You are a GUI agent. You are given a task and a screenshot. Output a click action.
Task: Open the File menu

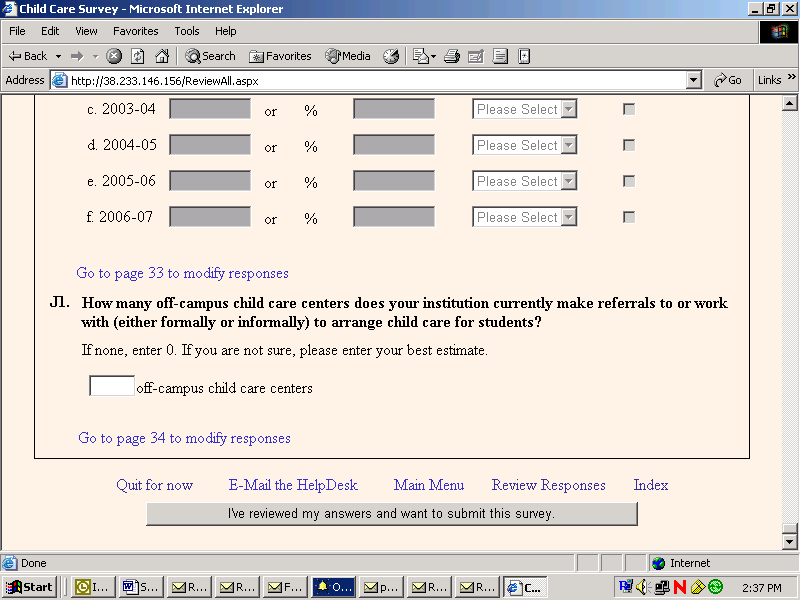click(17, 31)
